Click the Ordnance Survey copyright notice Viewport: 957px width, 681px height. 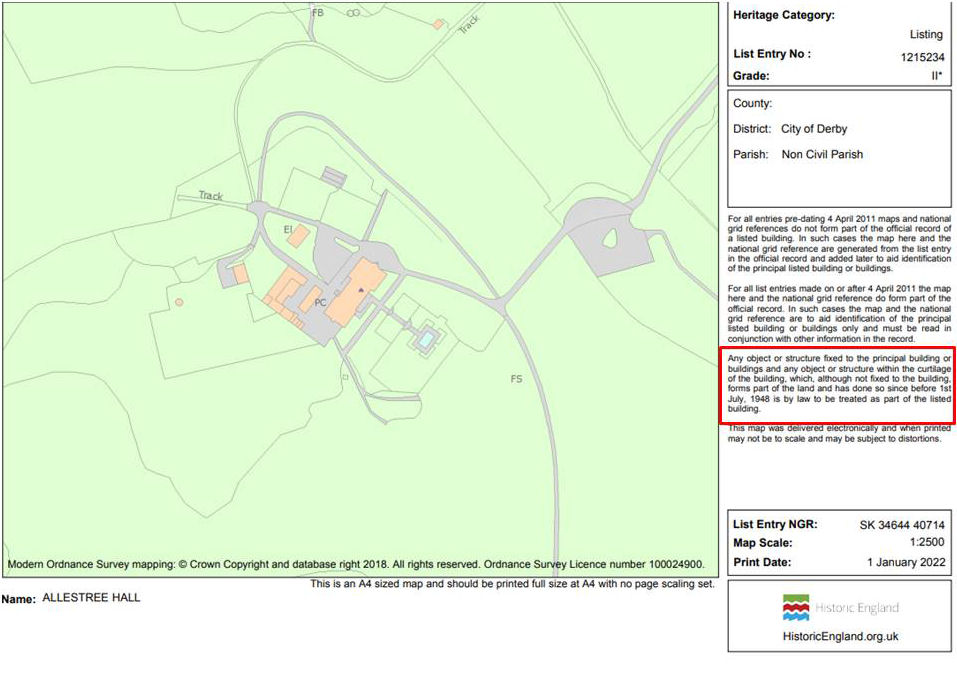(x=355, y=564)
